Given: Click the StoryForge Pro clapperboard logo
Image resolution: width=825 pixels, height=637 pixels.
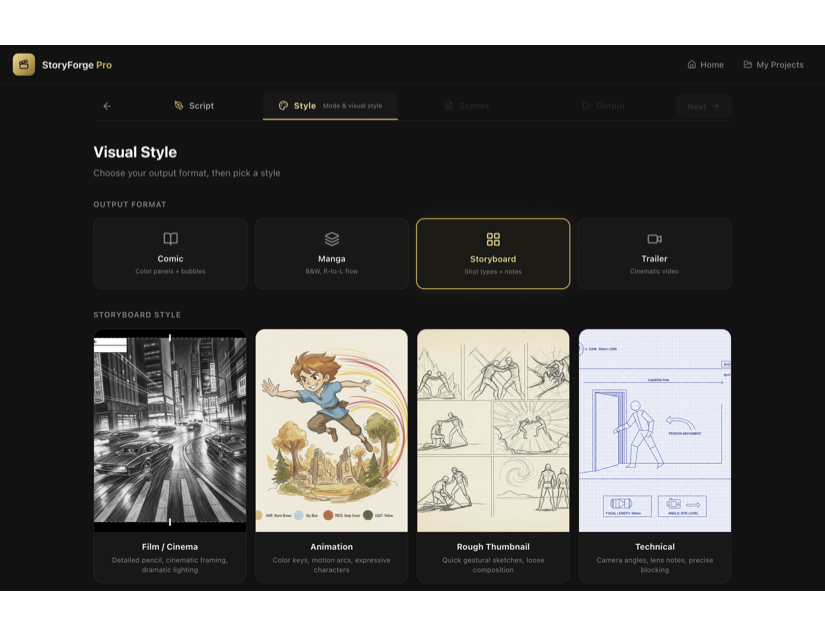Looking at the screenshot, I should tap(24, 65).
